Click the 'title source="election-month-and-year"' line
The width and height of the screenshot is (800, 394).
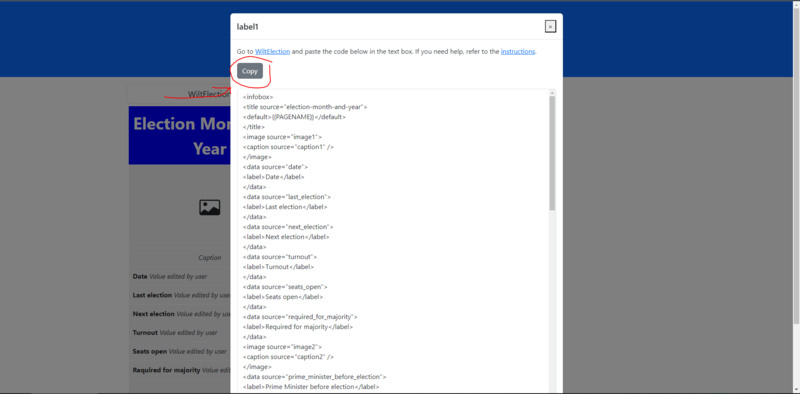(x=305, y=107)
